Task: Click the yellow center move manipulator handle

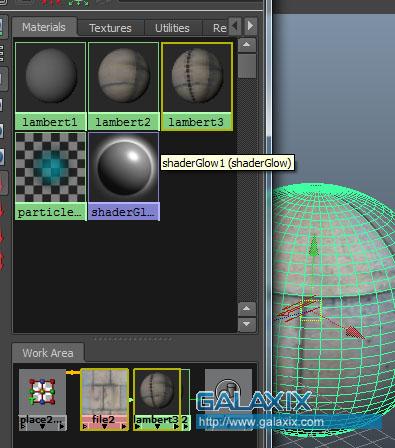Action: (311, 311)
